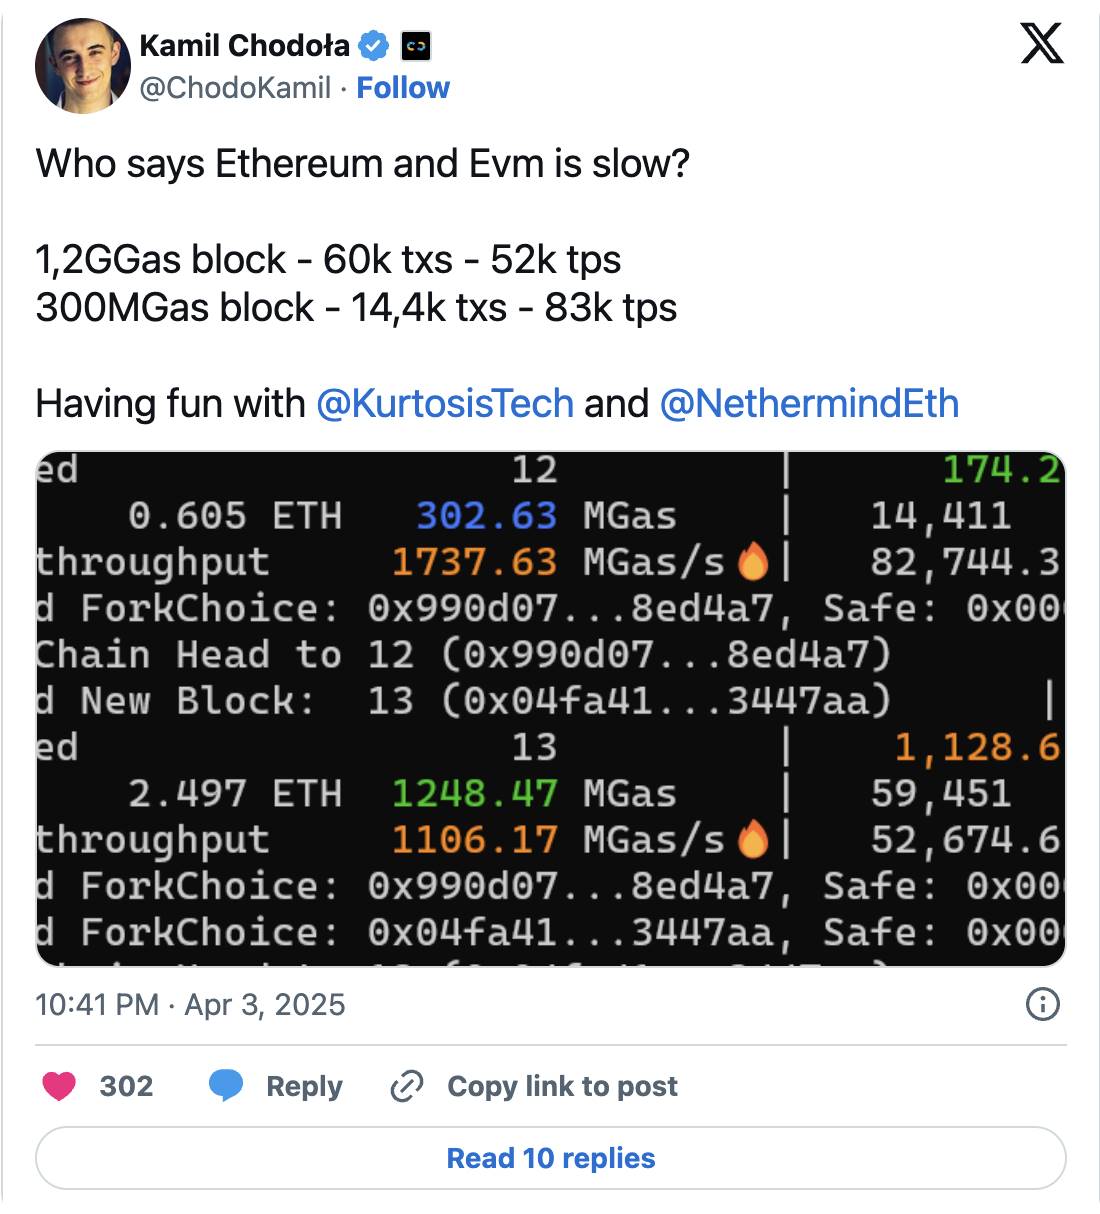The image size is (1100, 1214).
Task: Open the @KurtosisTech mention
Action: pos(445,404)
